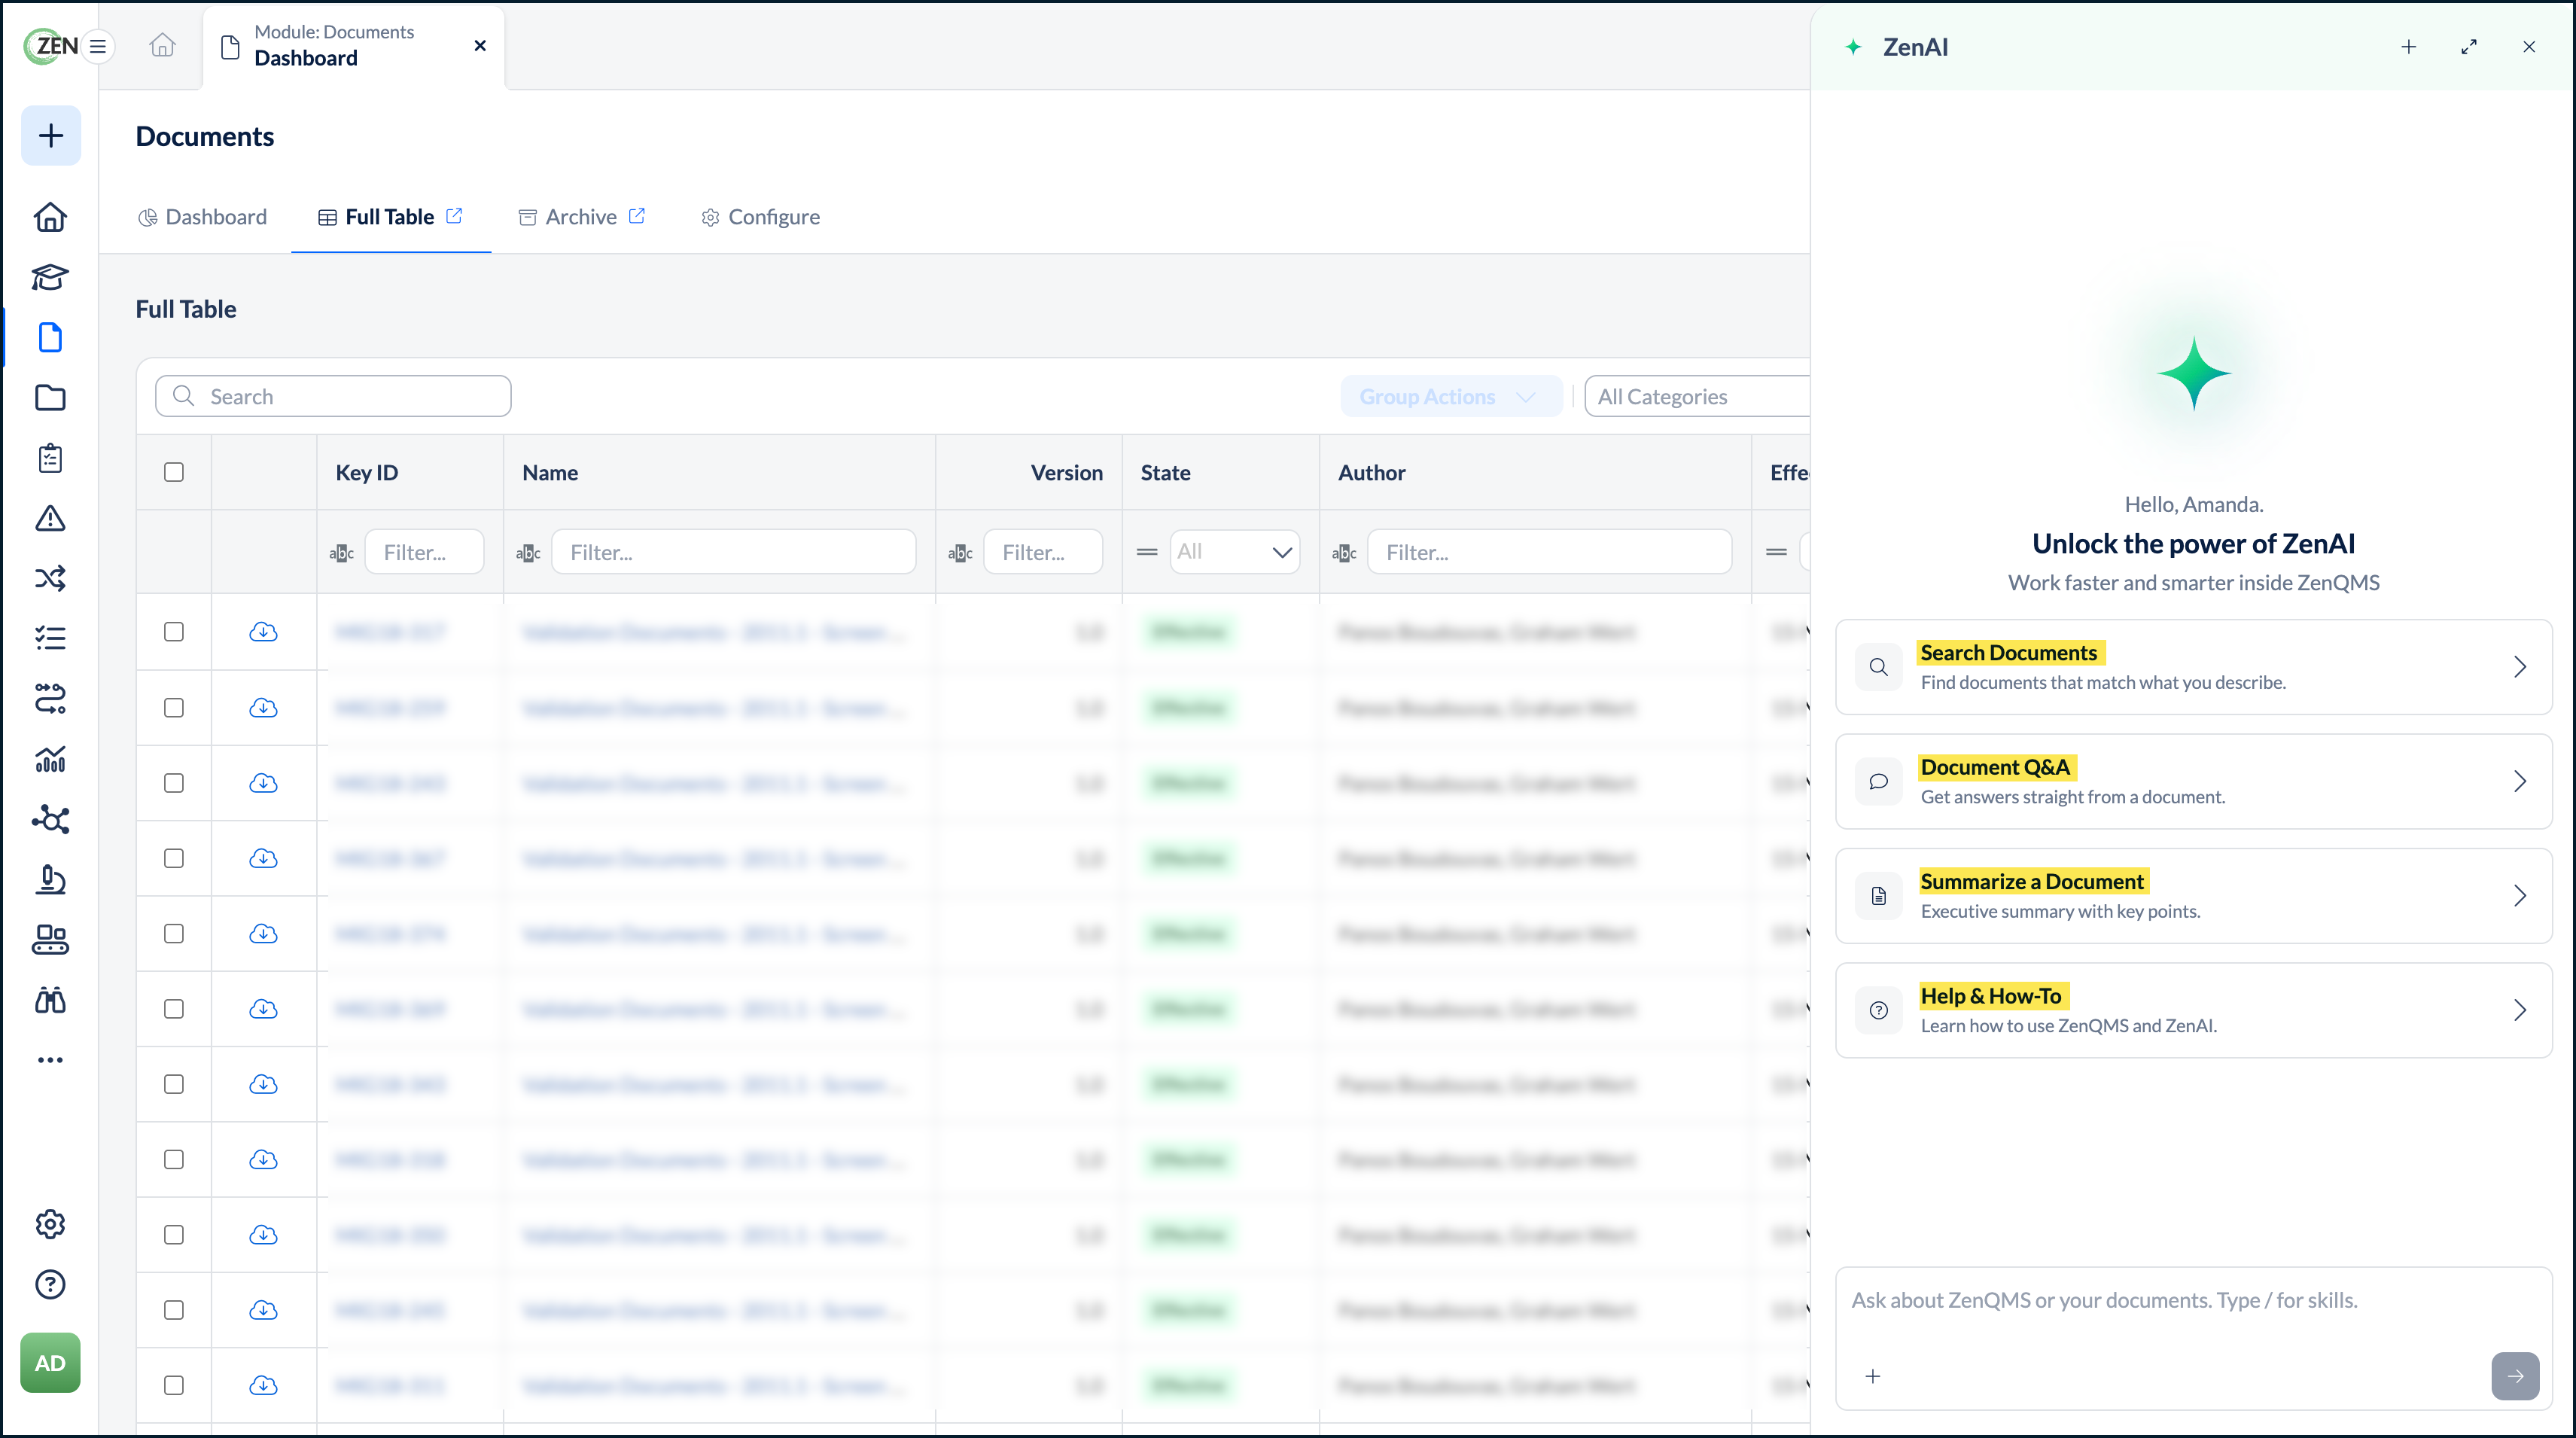Download the document in the first table row

coord(263,632)
